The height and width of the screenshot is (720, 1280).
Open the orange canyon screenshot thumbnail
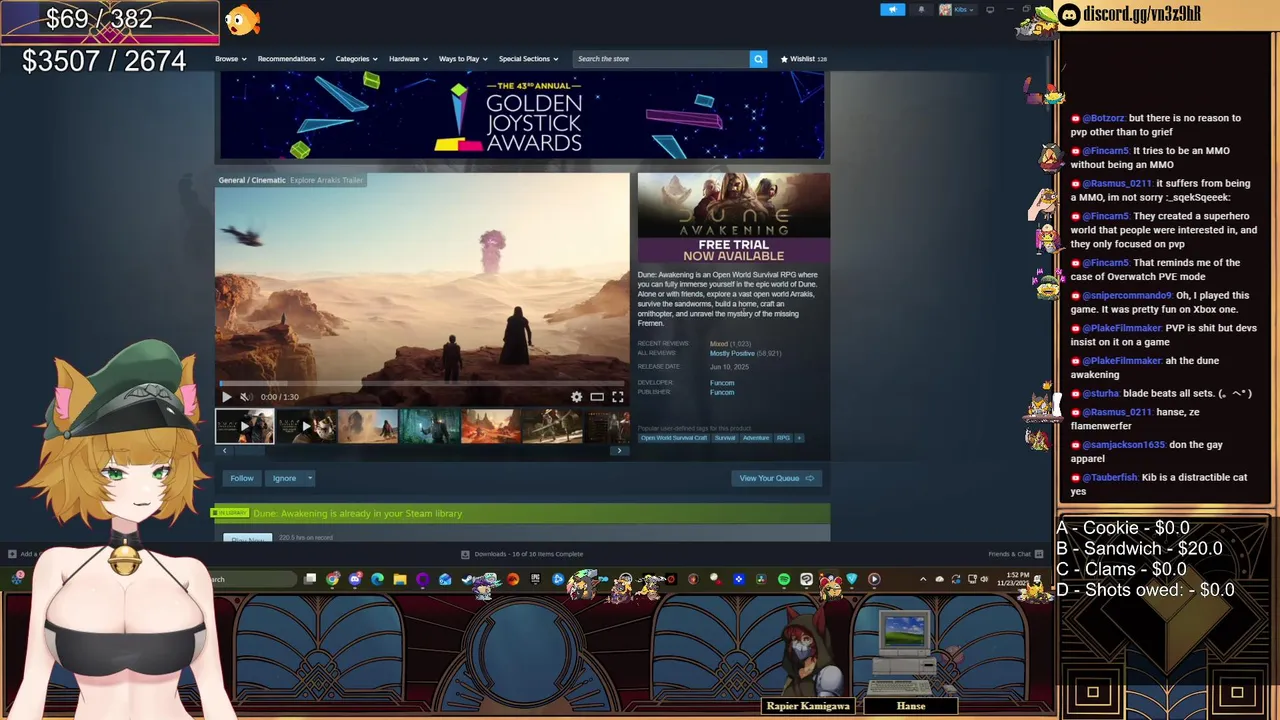click(x=490, y=426)
